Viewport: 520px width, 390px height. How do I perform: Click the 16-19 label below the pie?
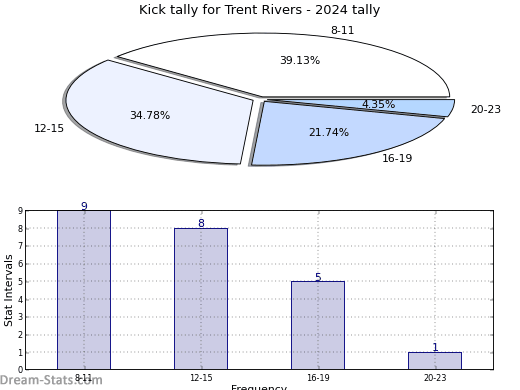pyautogui.click(x=397, y=158)
